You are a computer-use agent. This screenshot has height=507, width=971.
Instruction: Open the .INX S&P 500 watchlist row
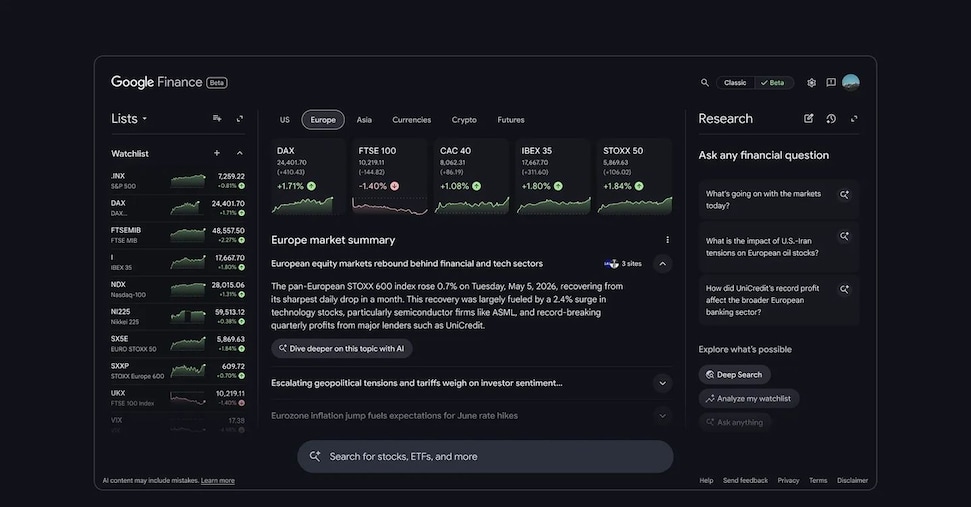(x=178, y=181)
